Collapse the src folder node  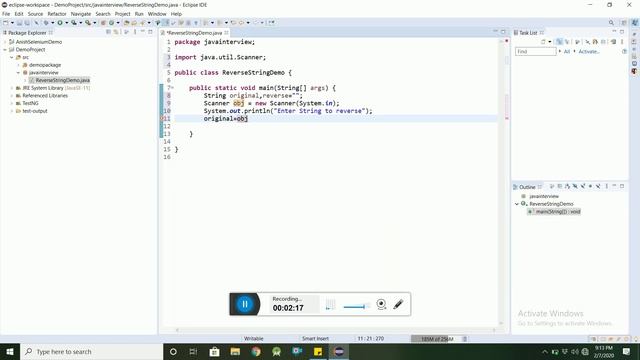click(12, 58)
